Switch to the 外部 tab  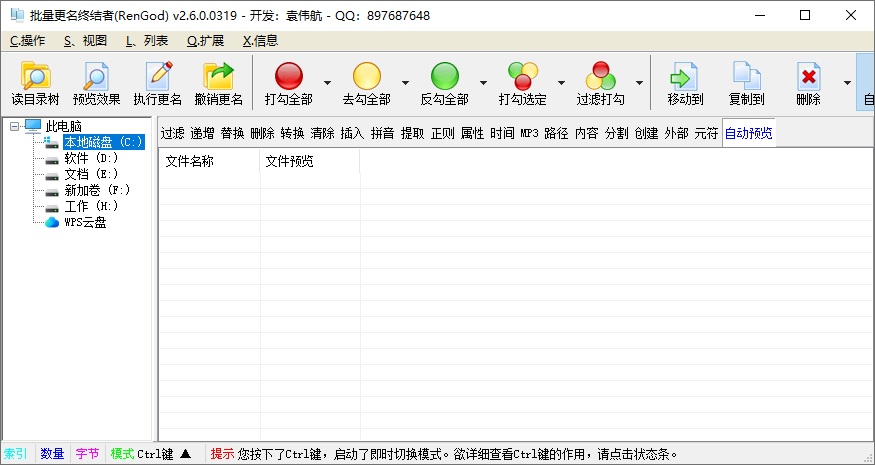(676, 133)
